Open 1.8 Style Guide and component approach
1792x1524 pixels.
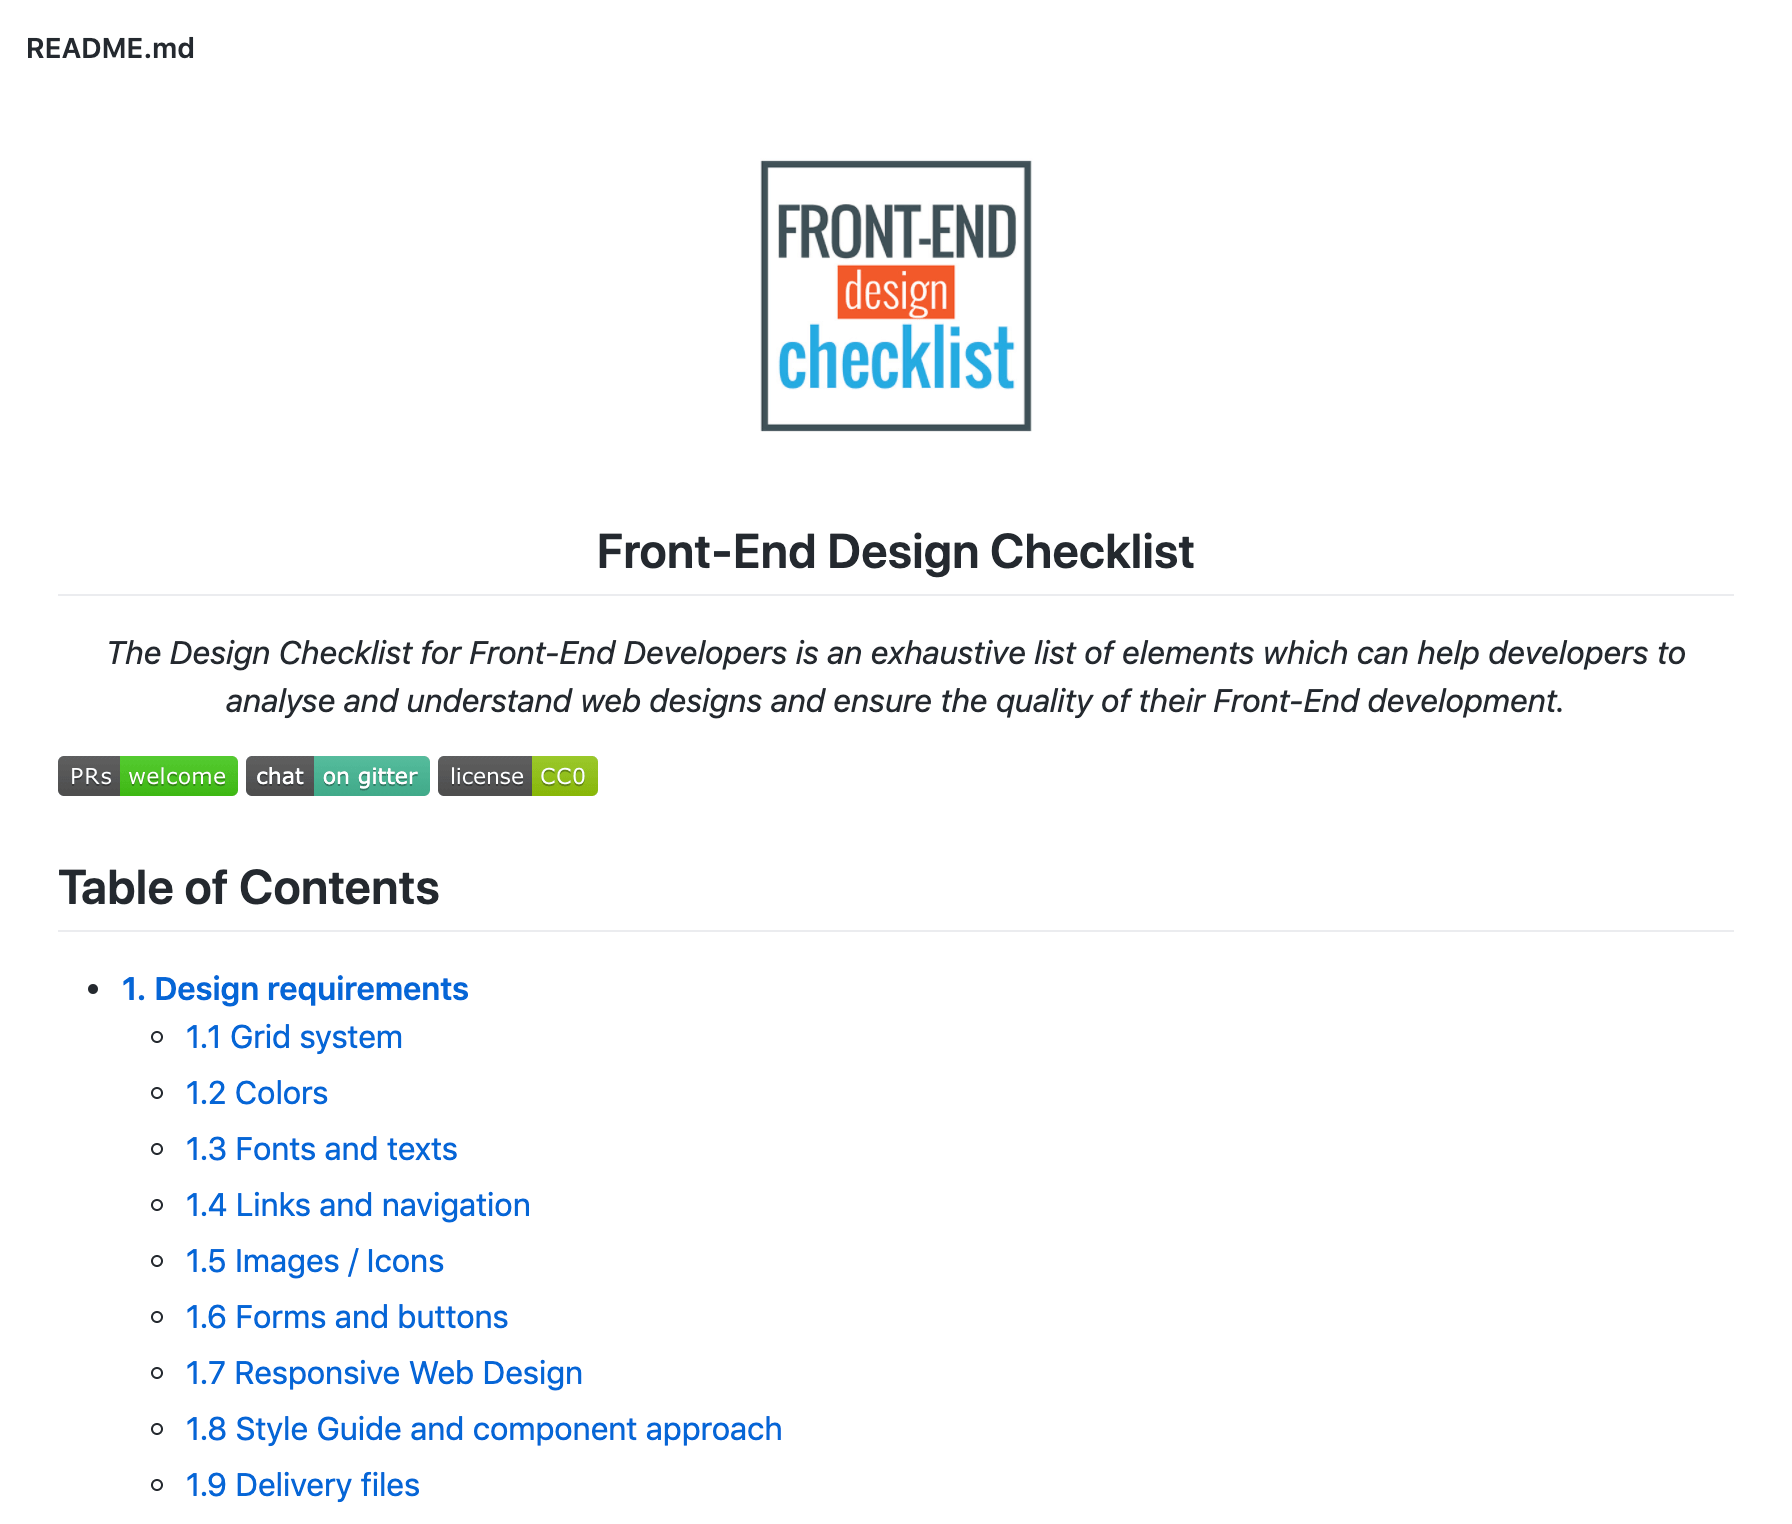(484, 1429)
